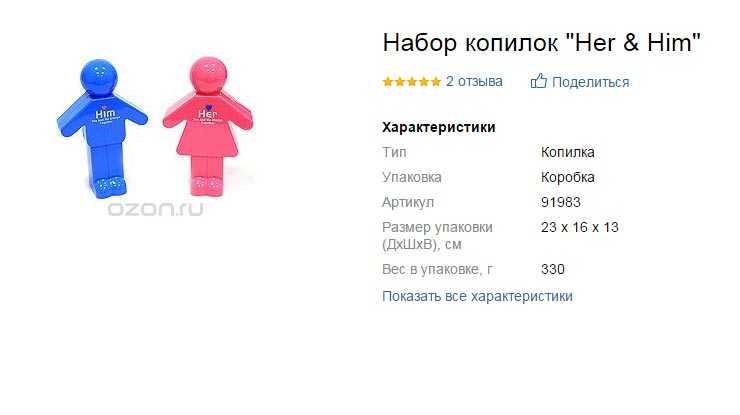Click the pink Her piggy bank figure
The height and width of the screenshot is (415, 740).
pyautogui.click(x=208, y=127)
